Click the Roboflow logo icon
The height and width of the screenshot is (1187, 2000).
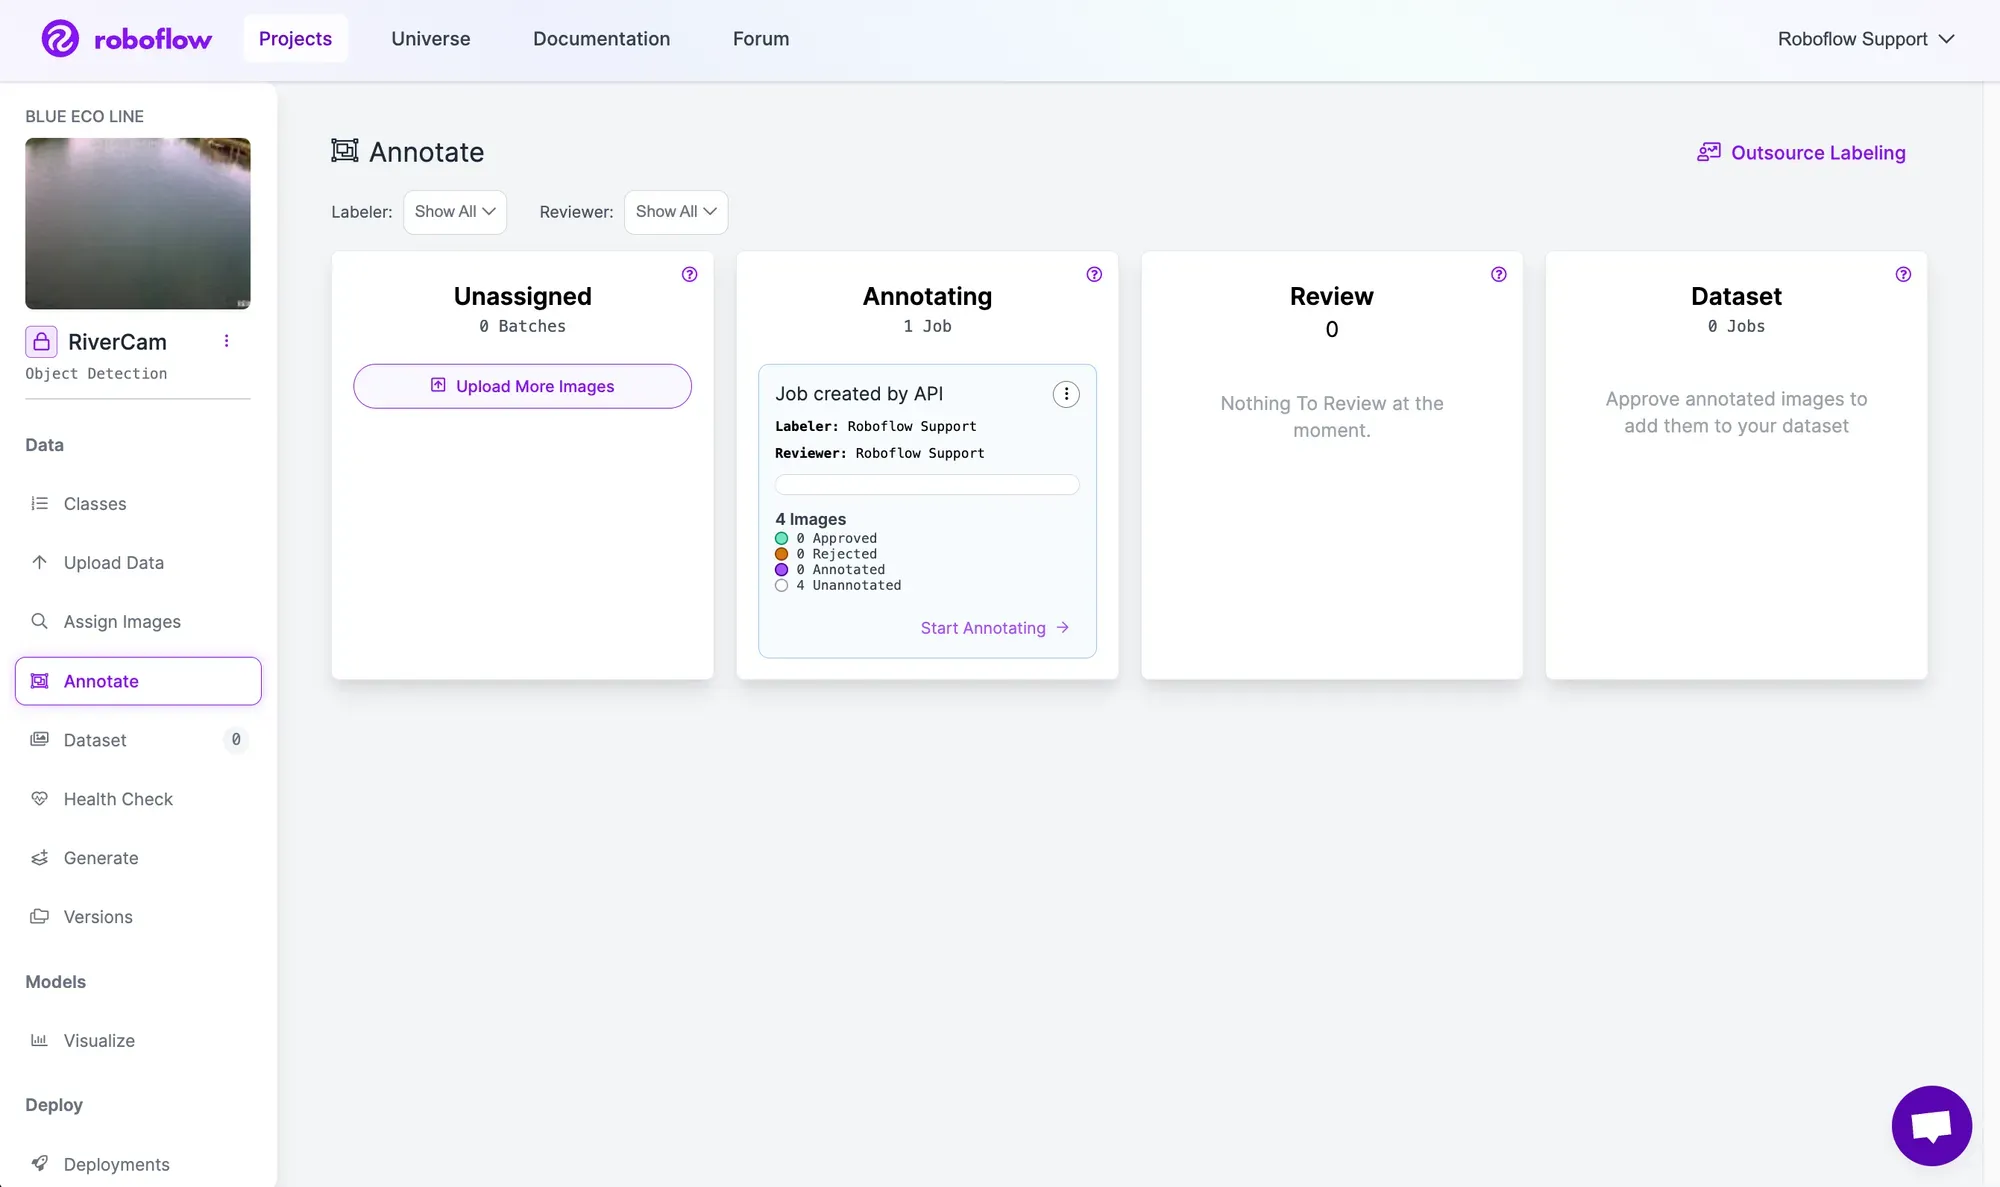click(x=60, y=39)
